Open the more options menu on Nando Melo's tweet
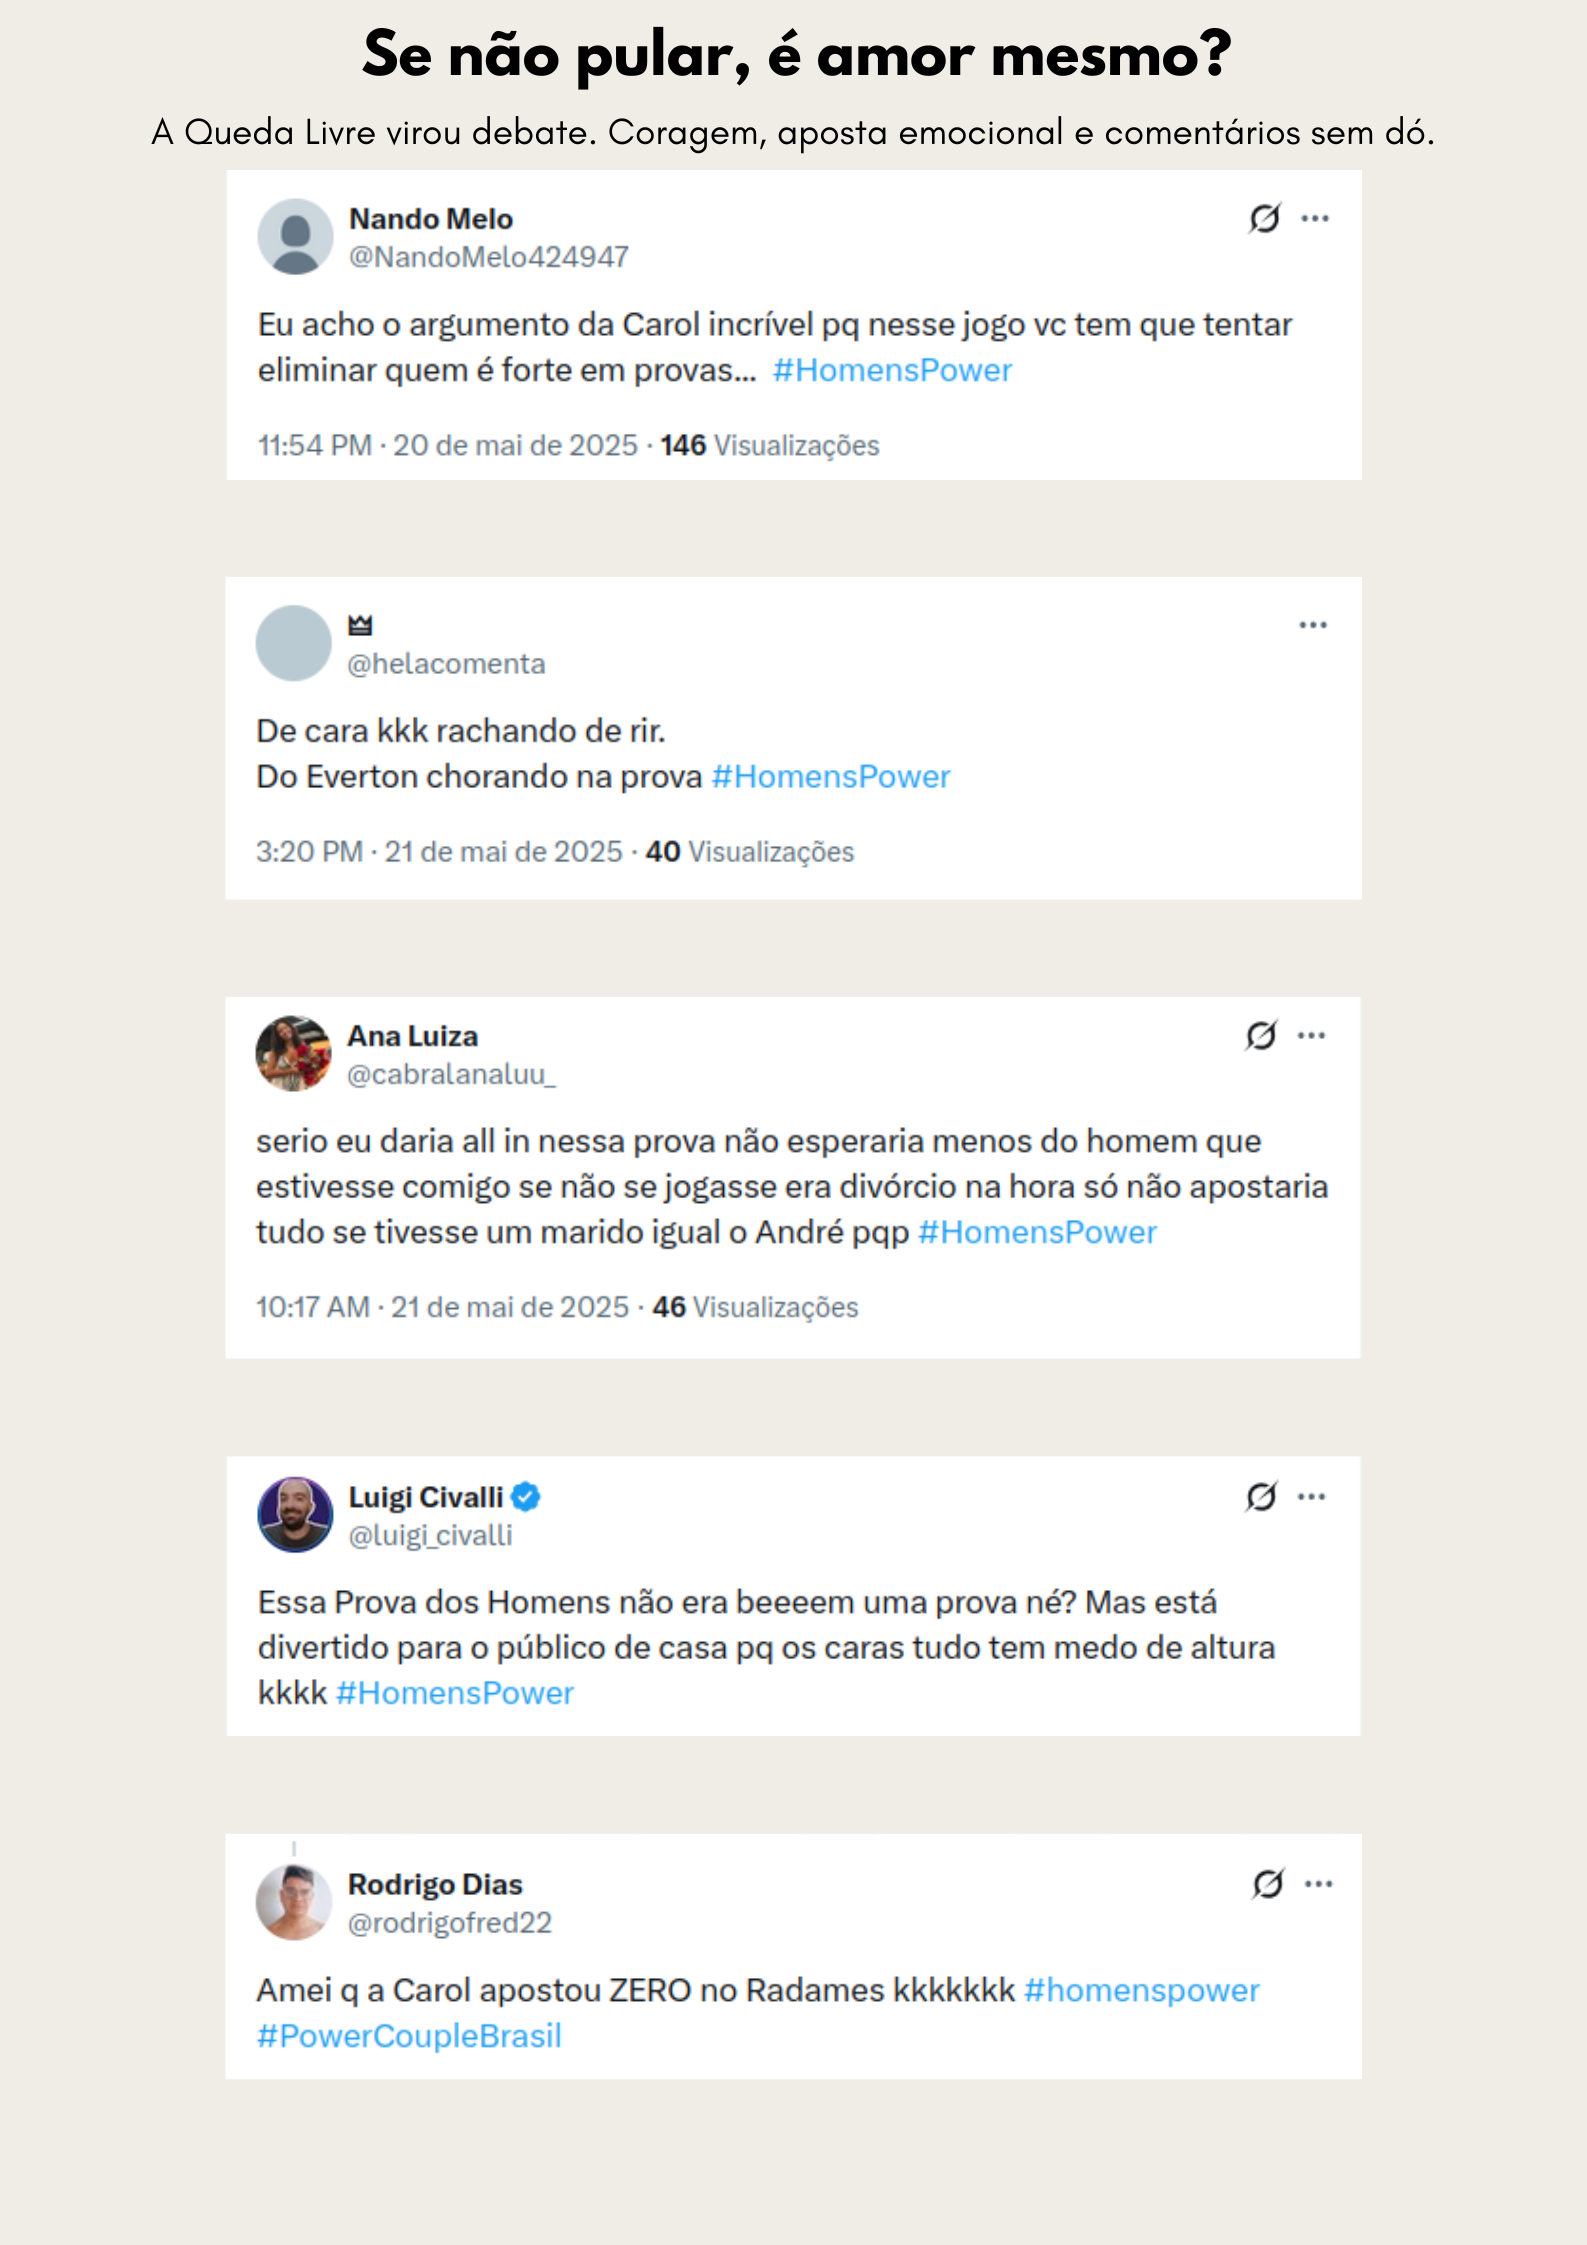Viewport: 1587px width, 2245px height. pos(1315,218)
